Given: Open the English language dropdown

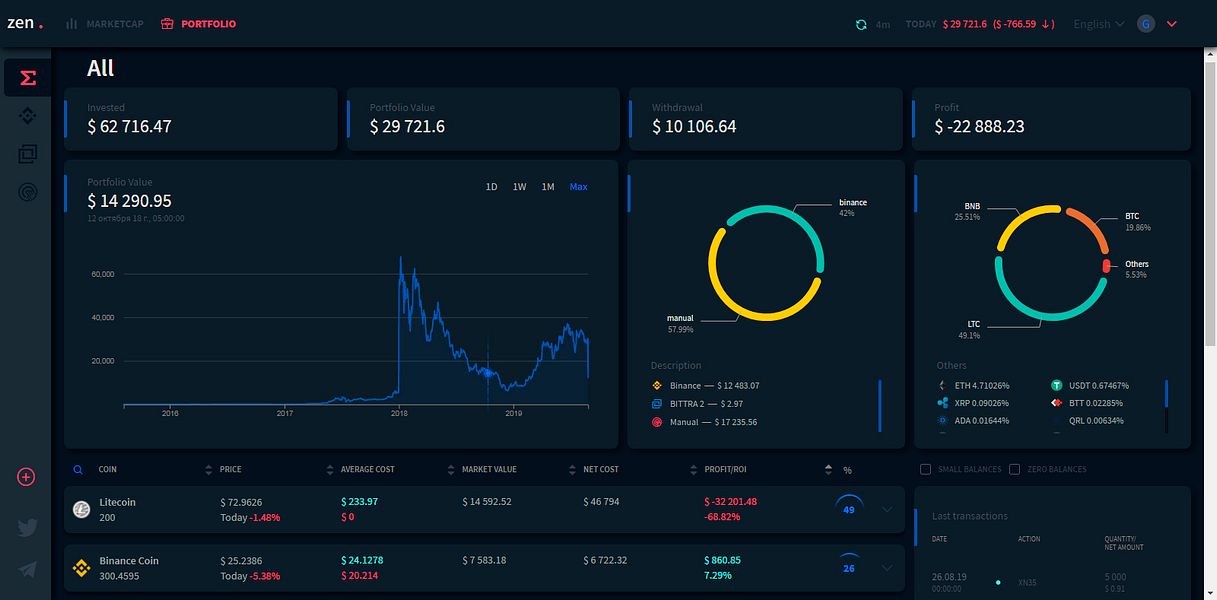Looking at the screenshot, I should (x=1098, y=24).
